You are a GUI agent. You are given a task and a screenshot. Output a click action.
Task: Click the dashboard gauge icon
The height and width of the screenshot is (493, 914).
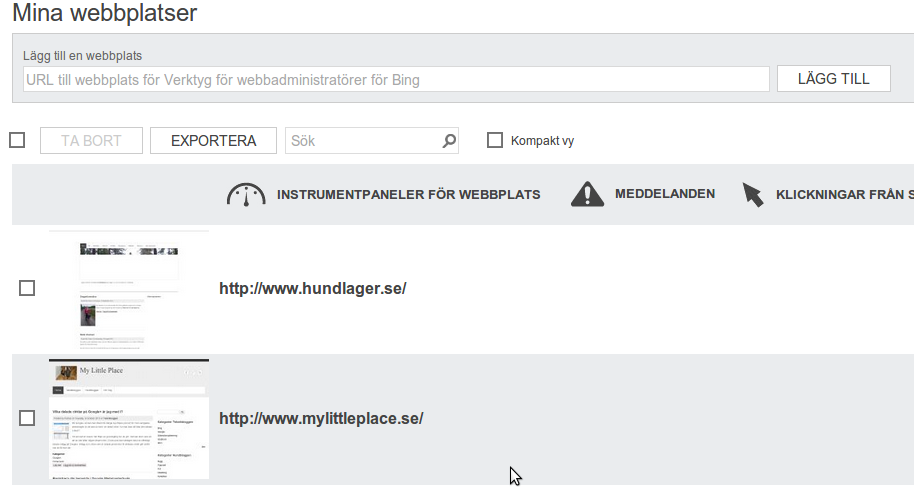point(246,195)
